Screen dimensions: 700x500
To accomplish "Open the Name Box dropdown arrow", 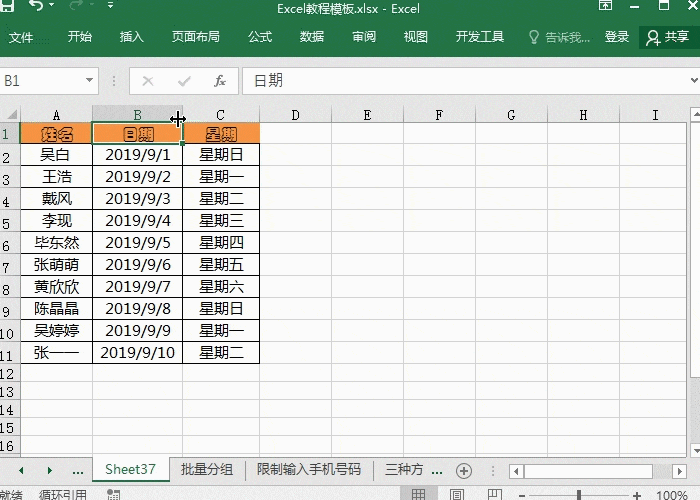I will [x=89, y=81].
